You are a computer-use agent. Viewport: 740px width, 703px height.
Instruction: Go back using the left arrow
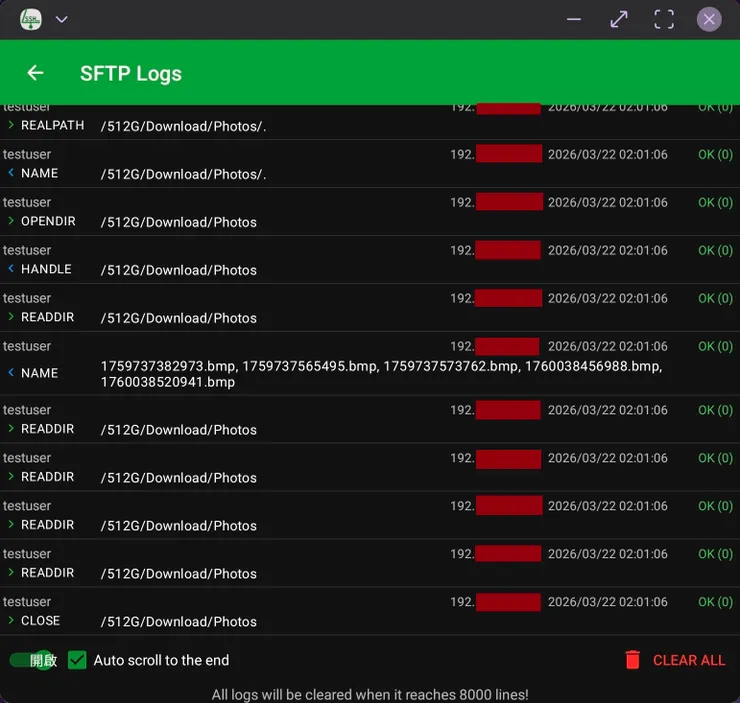pyautogui.click(x=35, y=73)
